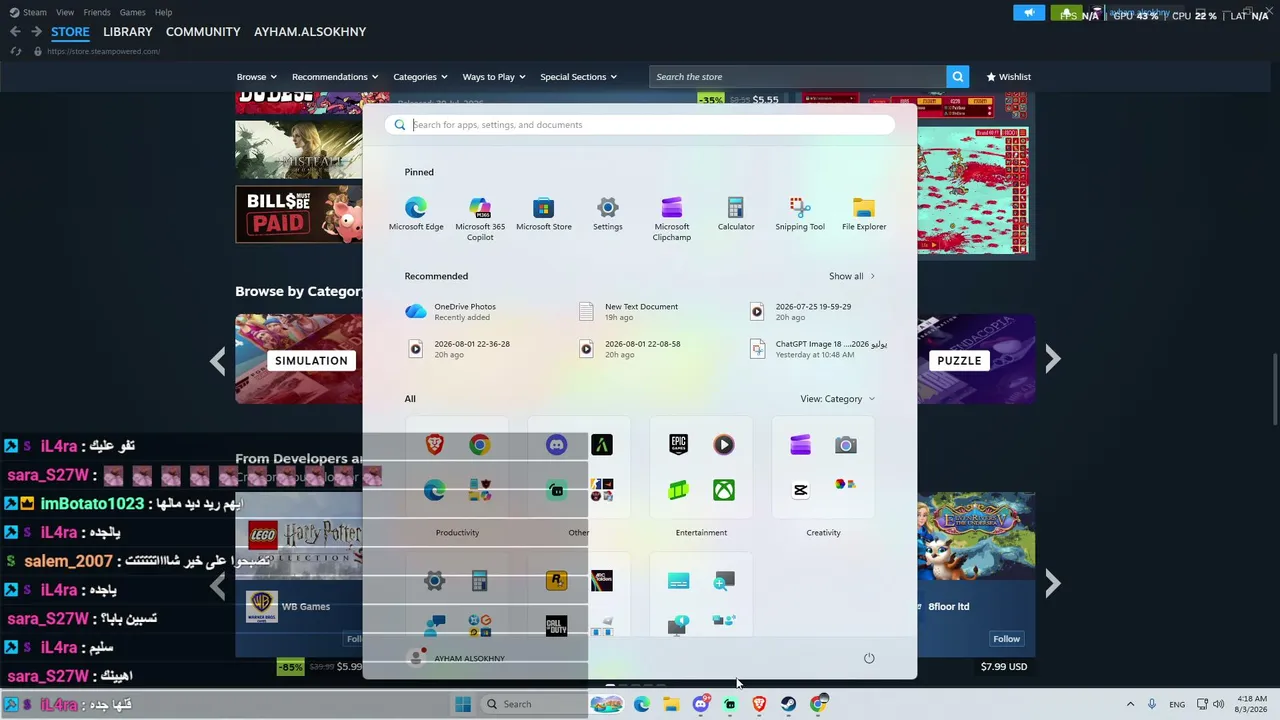
Task: Open the Help menu in Steam
Action: coord(163,12)
